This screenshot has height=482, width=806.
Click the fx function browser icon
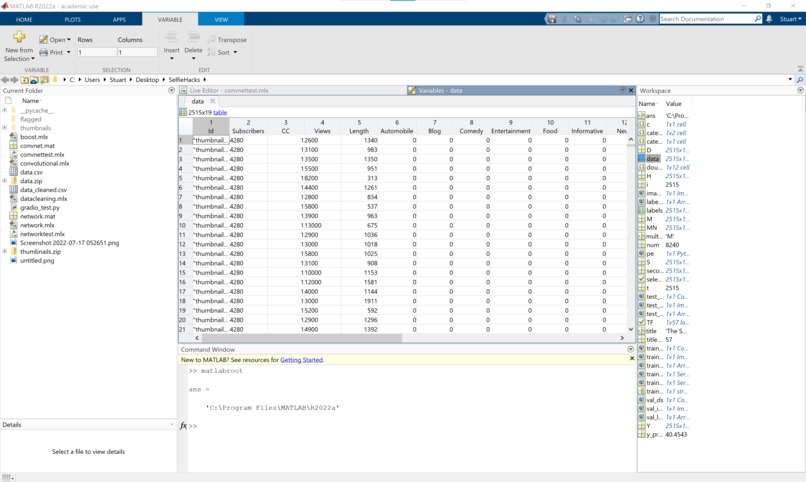[184, 425]
